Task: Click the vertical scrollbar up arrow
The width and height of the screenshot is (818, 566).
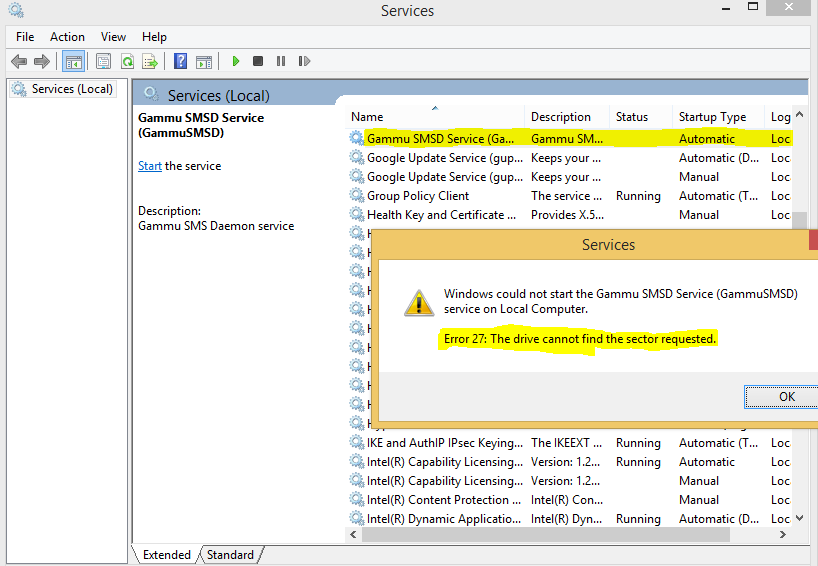Action: click(x=800, y=115)
